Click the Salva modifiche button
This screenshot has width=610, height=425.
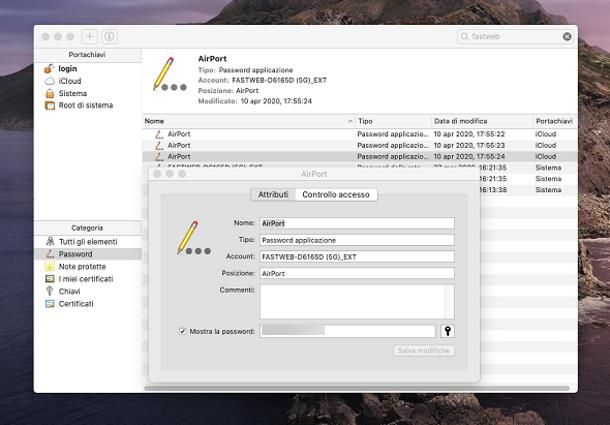point(424,351)
